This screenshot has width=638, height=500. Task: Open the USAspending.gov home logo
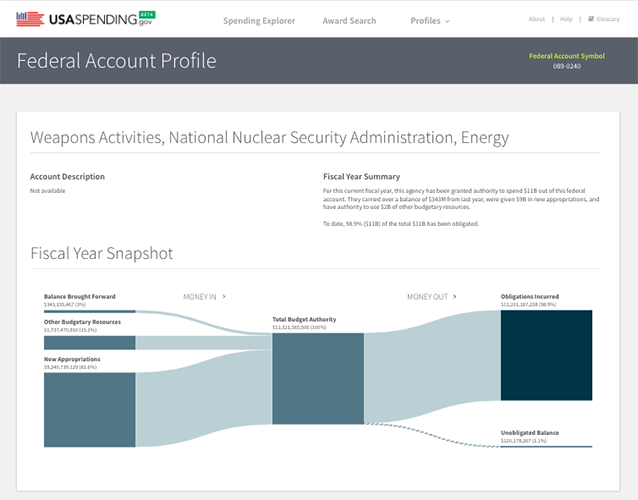pos(85,19)
